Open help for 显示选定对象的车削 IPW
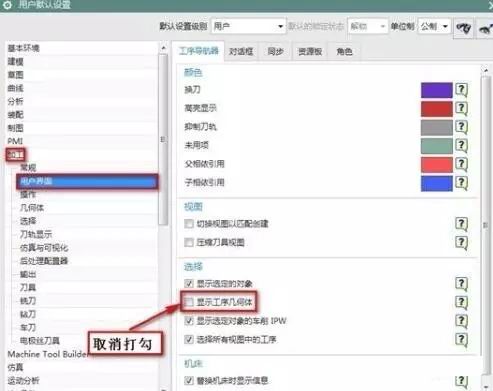The width and height of the screenshot is (493, 391). [x=461, y=321]
